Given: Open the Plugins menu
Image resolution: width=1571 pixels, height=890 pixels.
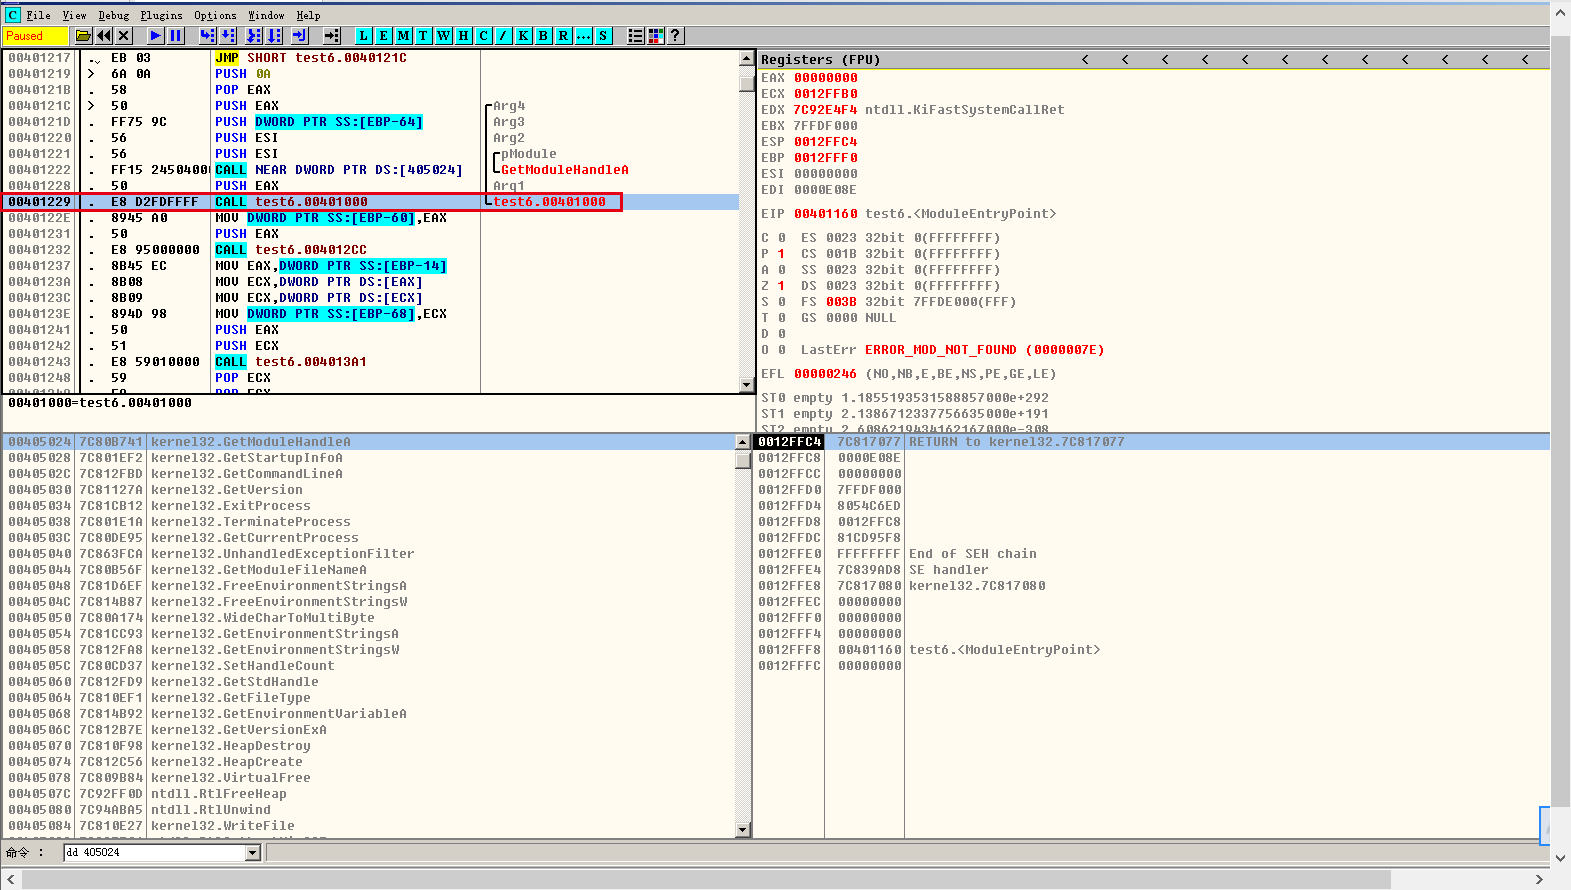Looking at the screenshot, I should point(161,15).
